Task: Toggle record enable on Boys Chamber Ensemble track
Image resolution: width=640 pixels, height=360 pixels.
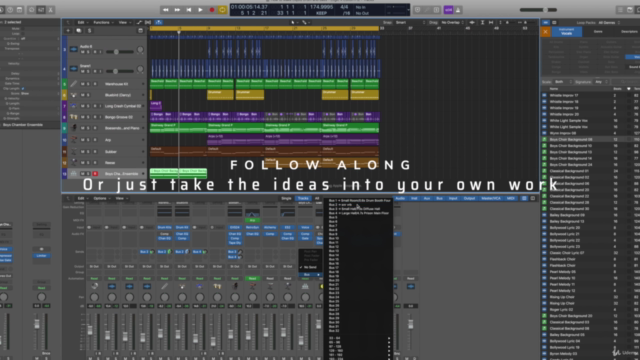Action: coord(95,173)
